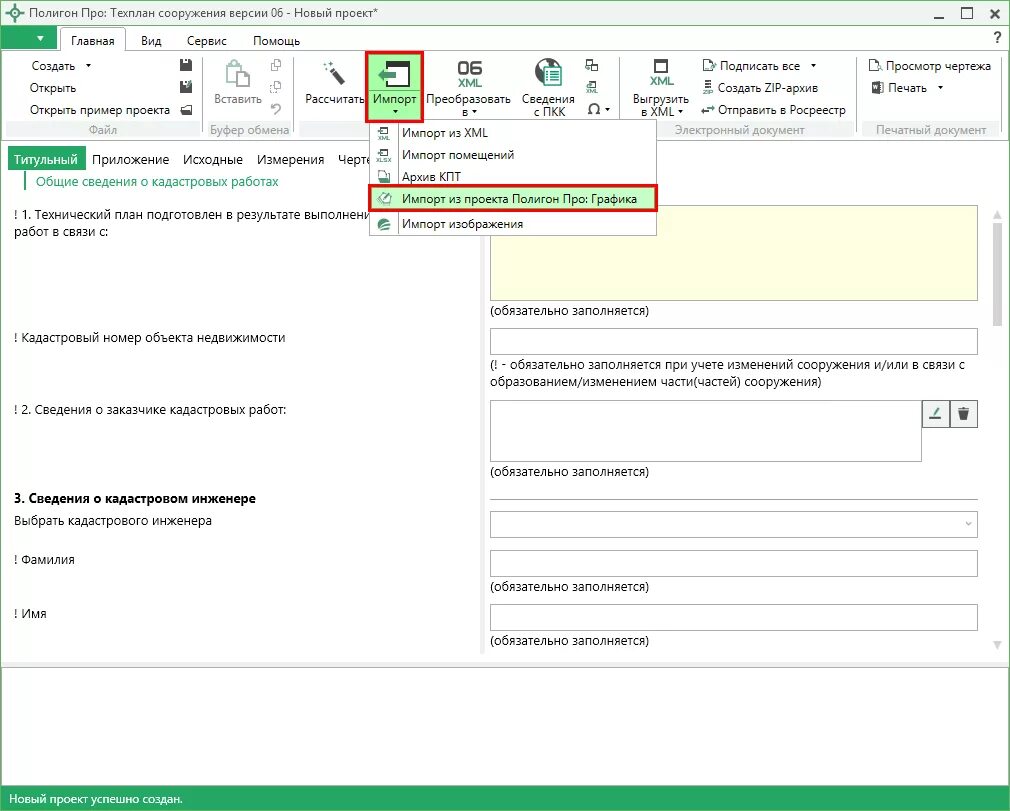
Task: Click Открыть пример проекта
Action: coord(100,110)
